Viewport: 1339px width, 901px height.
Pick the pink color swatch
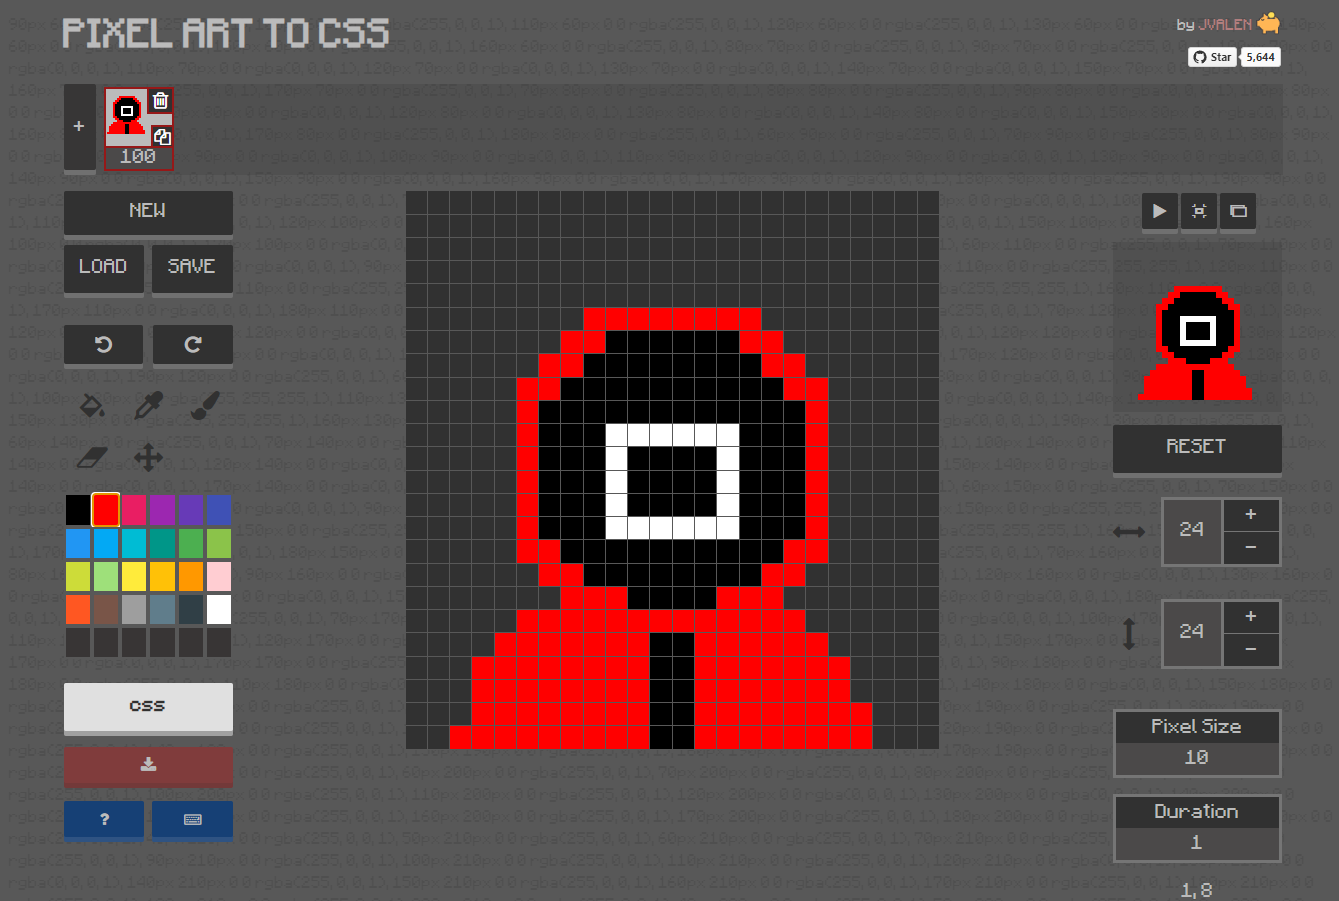coord(134,510)
